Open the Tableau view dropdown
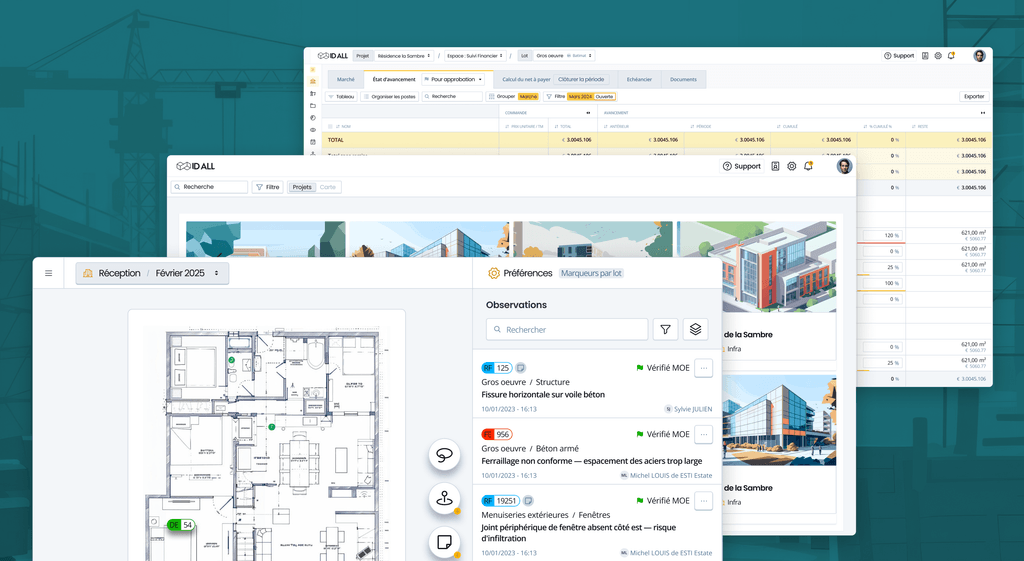1024x561 pixels. [x=341, y=97]
